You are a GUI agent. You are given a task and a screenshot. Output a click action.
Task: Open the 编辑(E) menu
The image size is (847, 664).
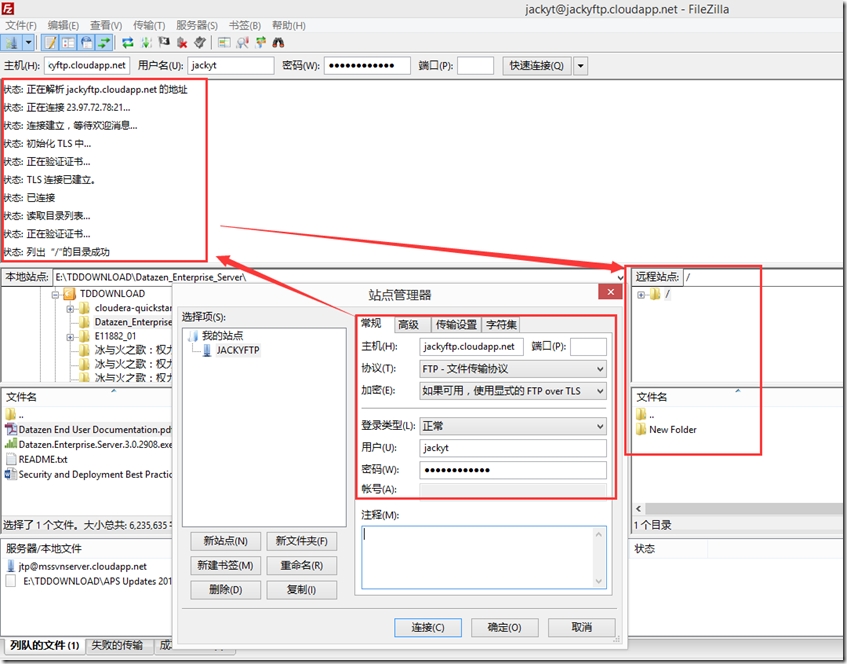click(x=63, y=25)
